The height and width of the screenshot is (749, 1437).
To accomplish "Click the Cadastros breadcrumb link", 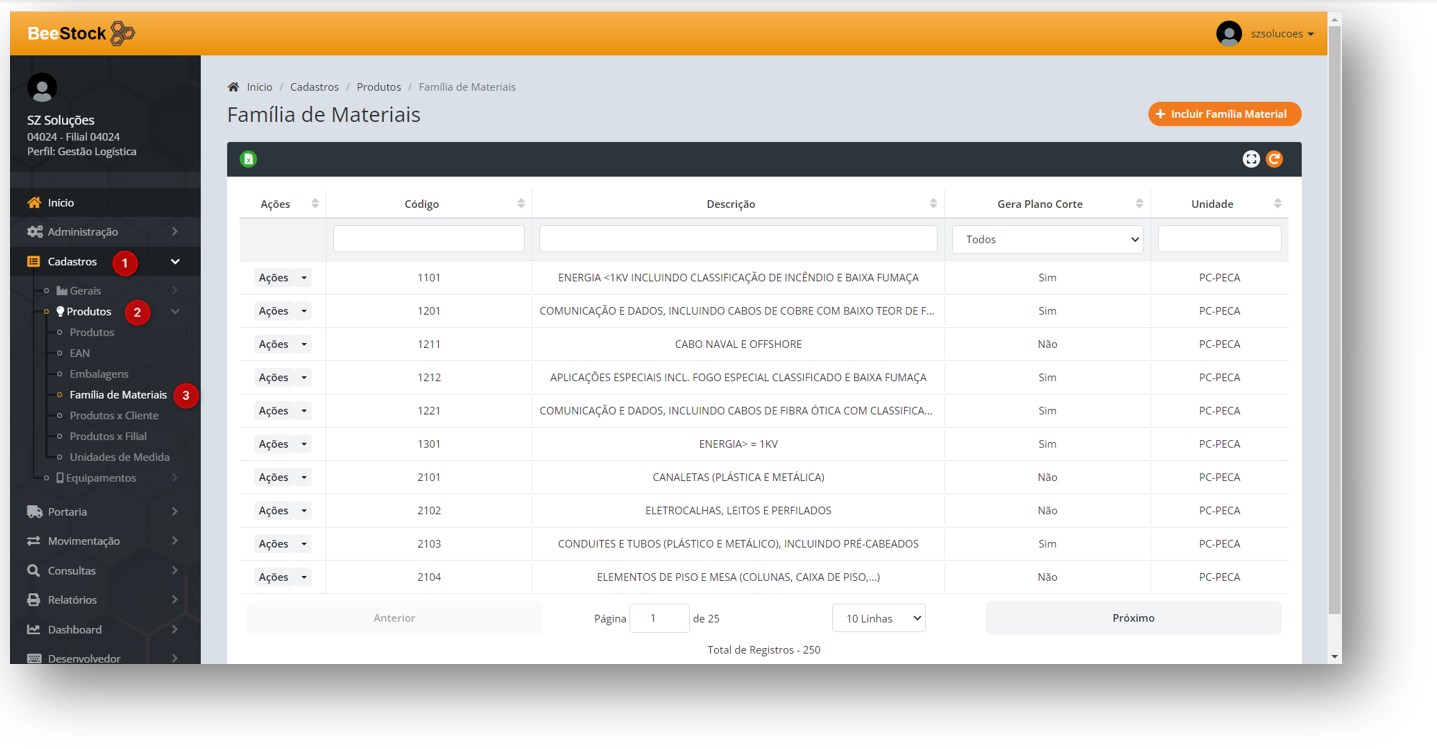I will [314, 87].
